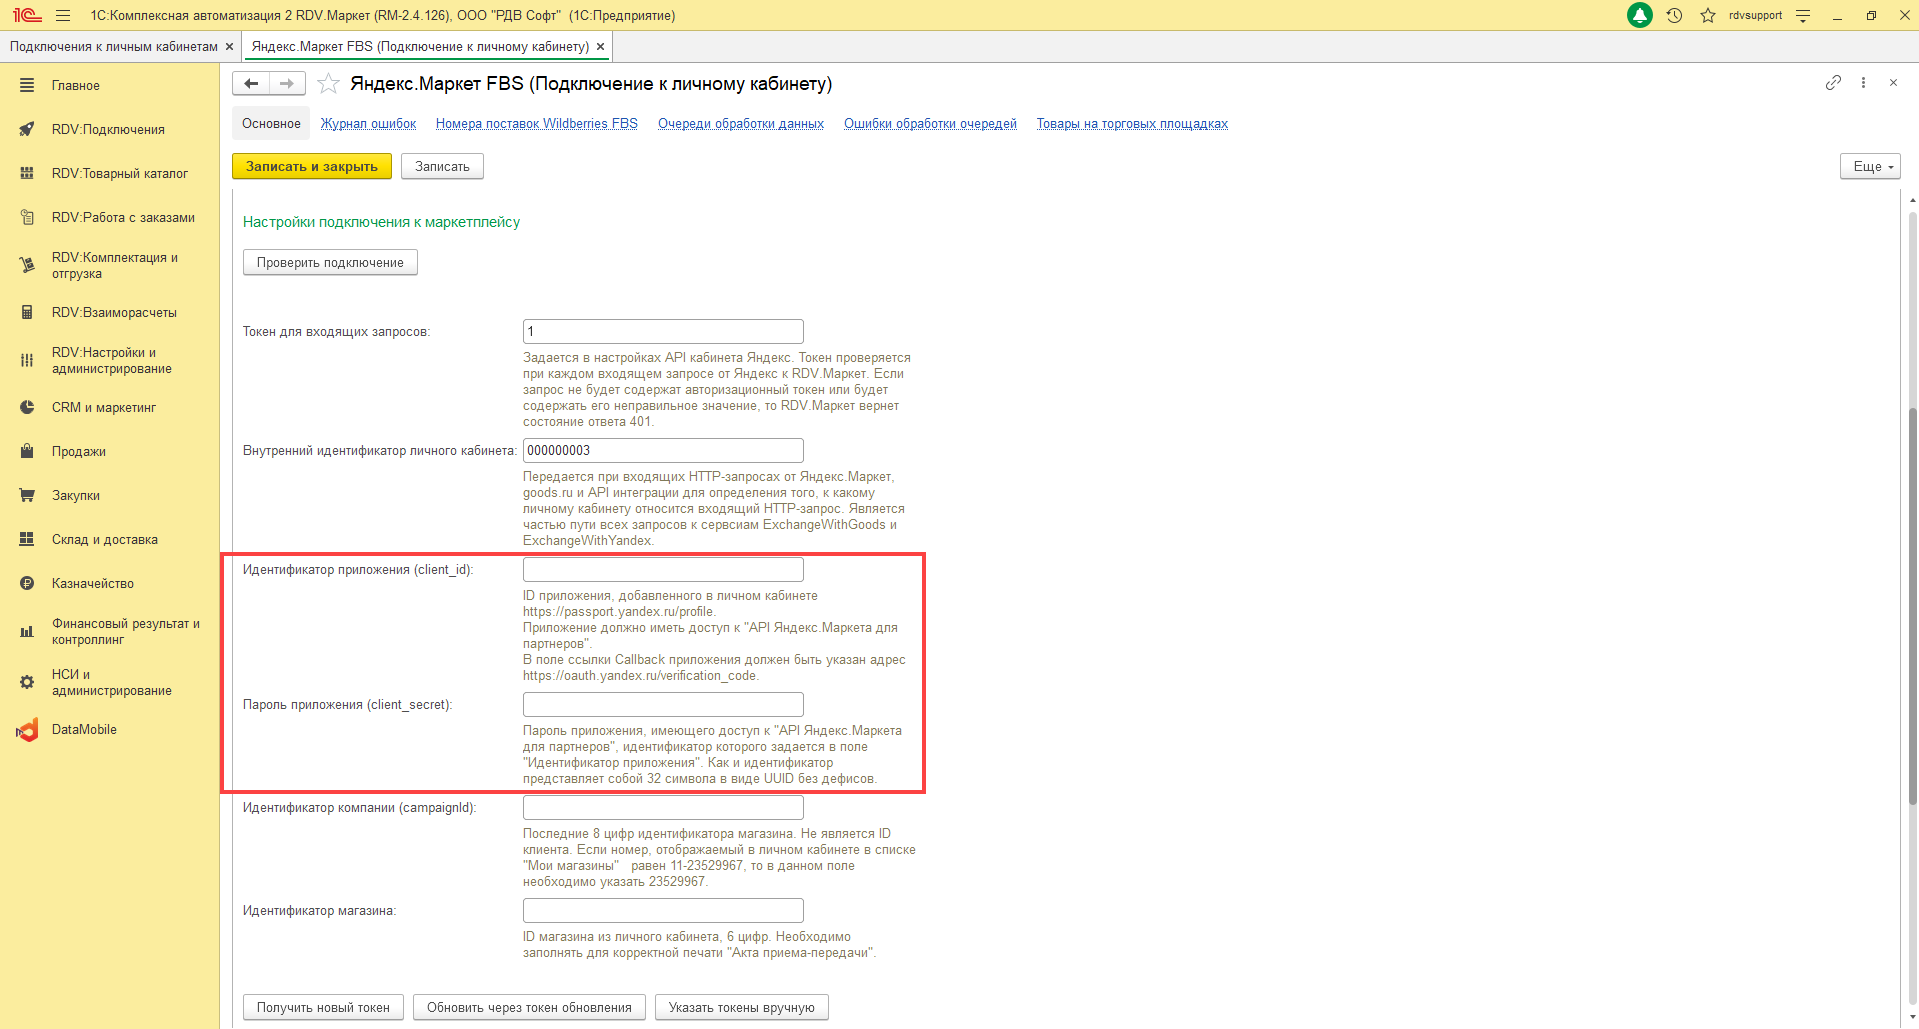
Task: Open settings lines icon next to rdvsupport
Action: tap(1803, 15)
